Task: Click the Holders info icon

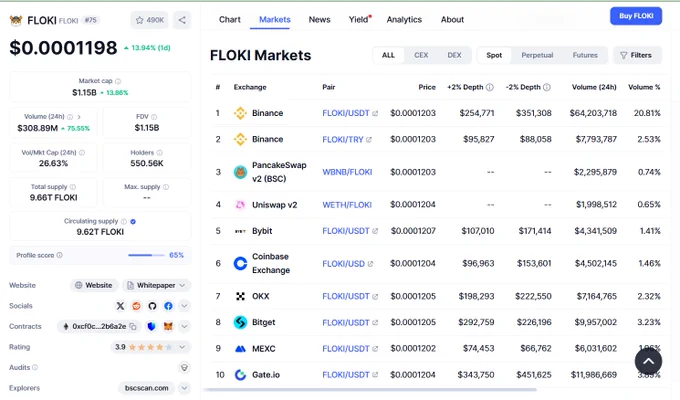Action: 160,153
